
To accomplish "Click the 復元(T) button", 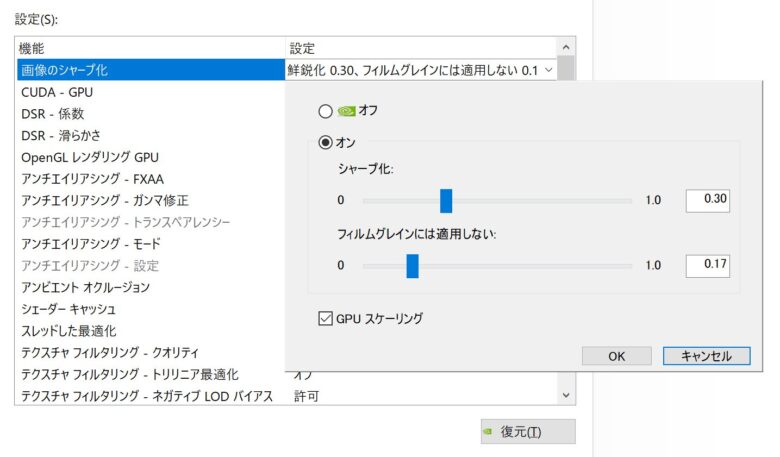I will 528,431.
